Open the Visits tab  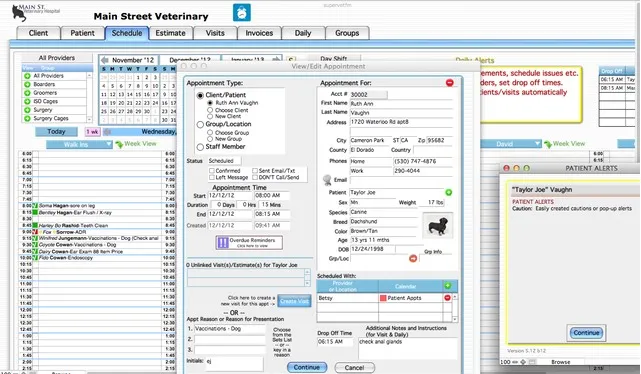tap(215, 33)
